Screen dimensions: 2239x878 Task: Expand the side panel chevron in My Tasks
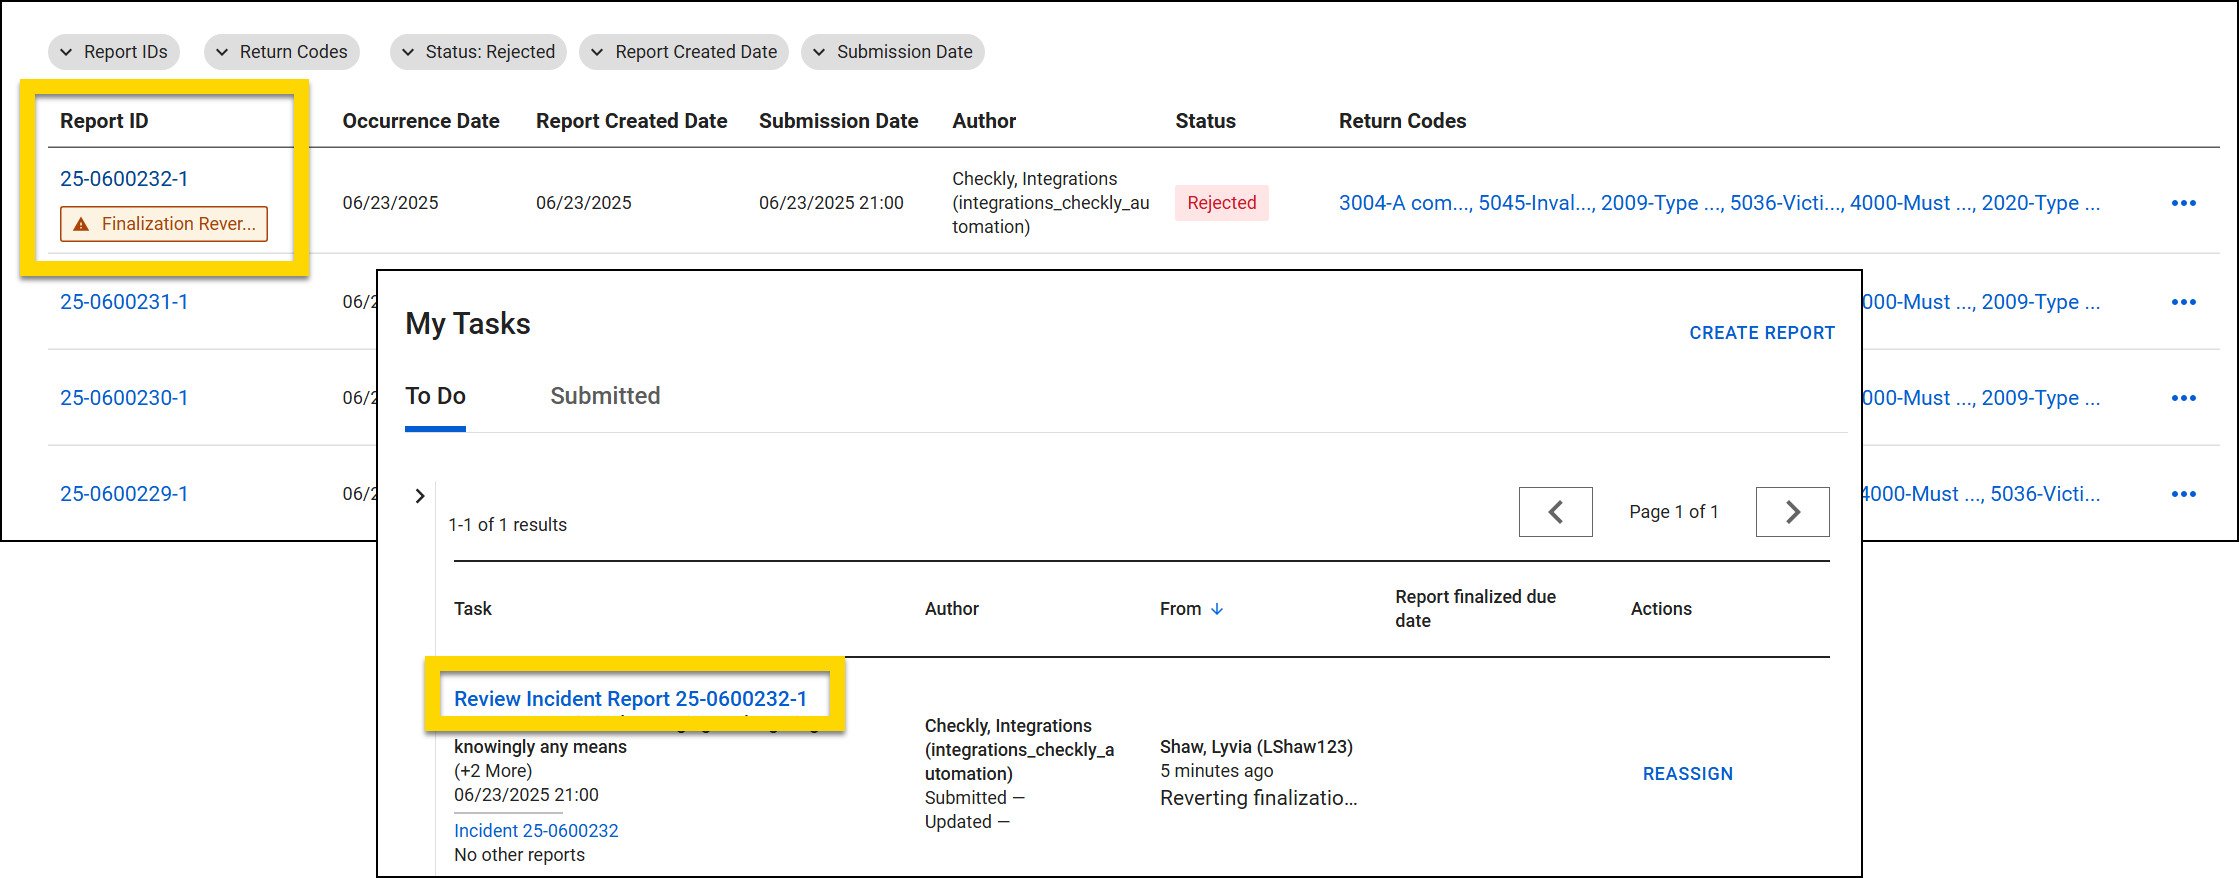tap(420, 496)
